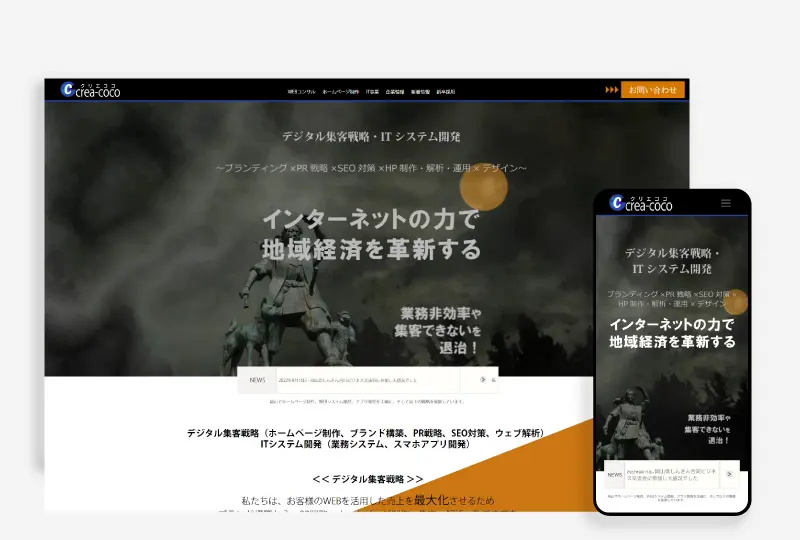Click the arrow icon in mobile NEWS bar
The image size is (800, 540).
[729, 474]
